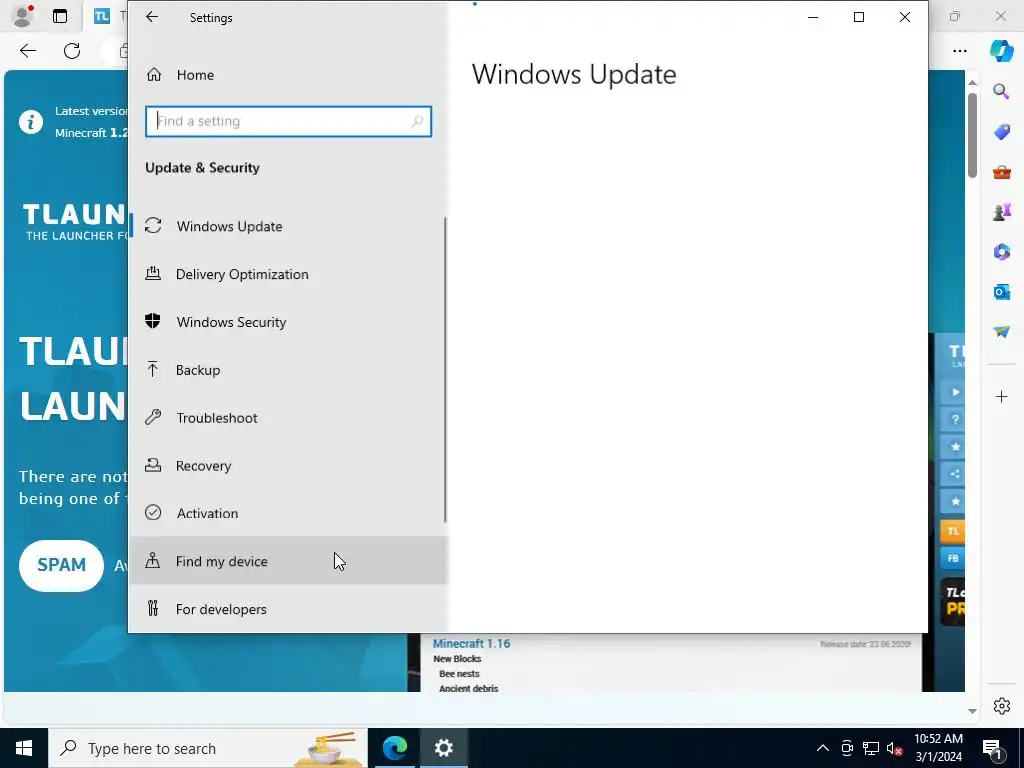Select Backup in Update & Security
Screen dimensions: 1024x768
pos(288,370)
